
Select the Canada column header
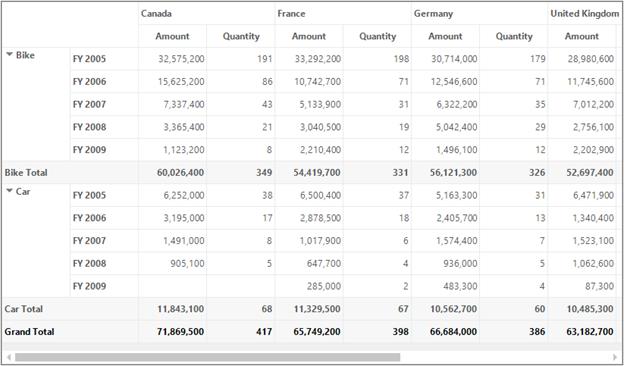point(156,14)
